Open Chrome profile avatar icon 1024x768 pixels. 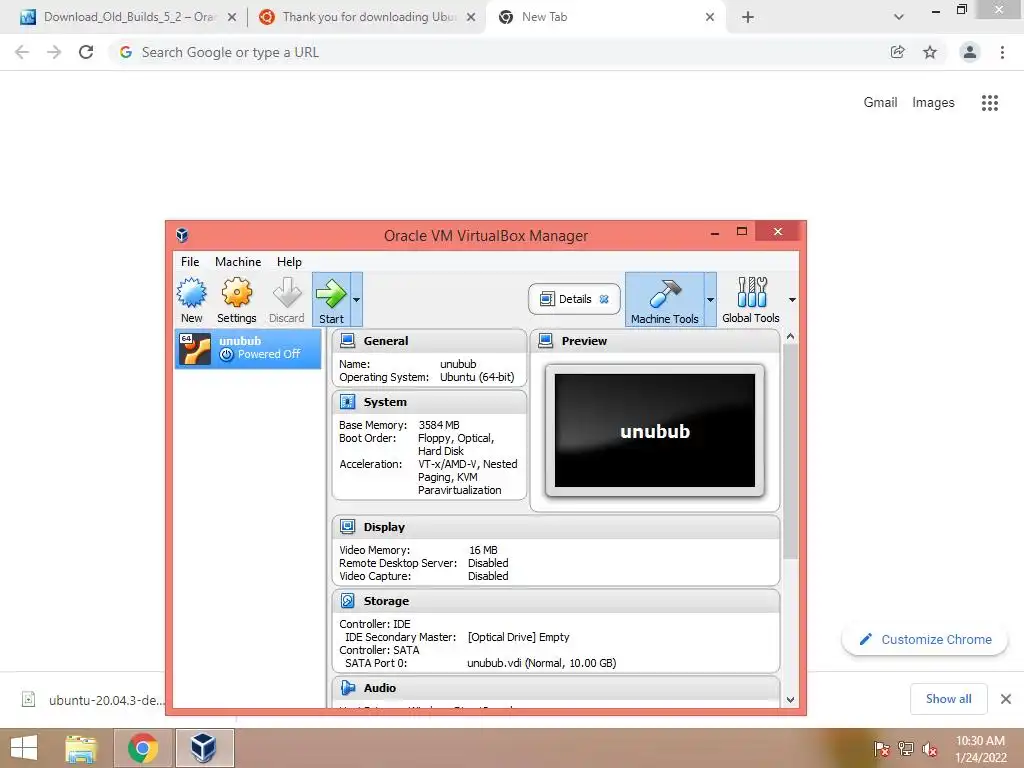(970, 52)
